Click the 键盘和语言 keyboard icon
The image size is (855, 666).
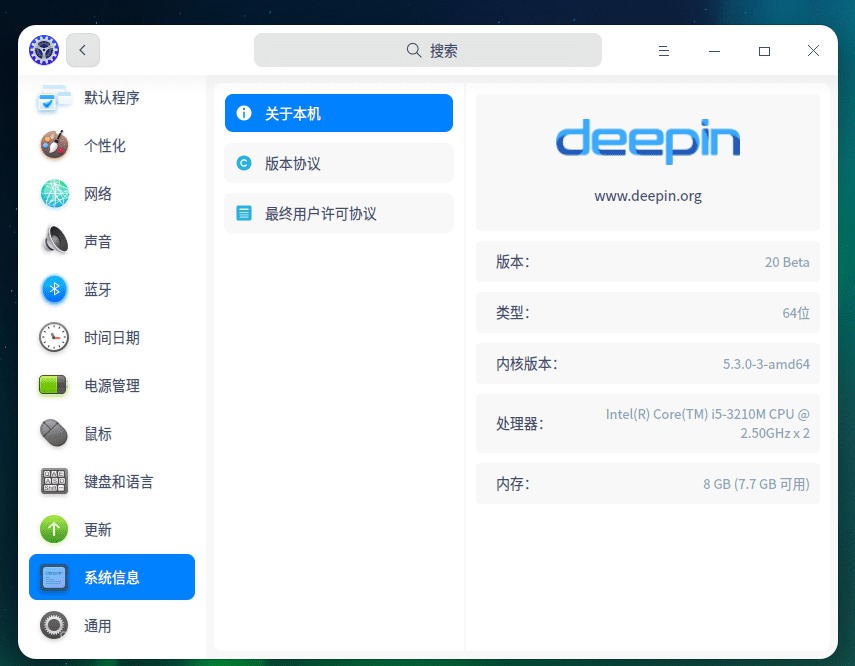click(54, 481)
